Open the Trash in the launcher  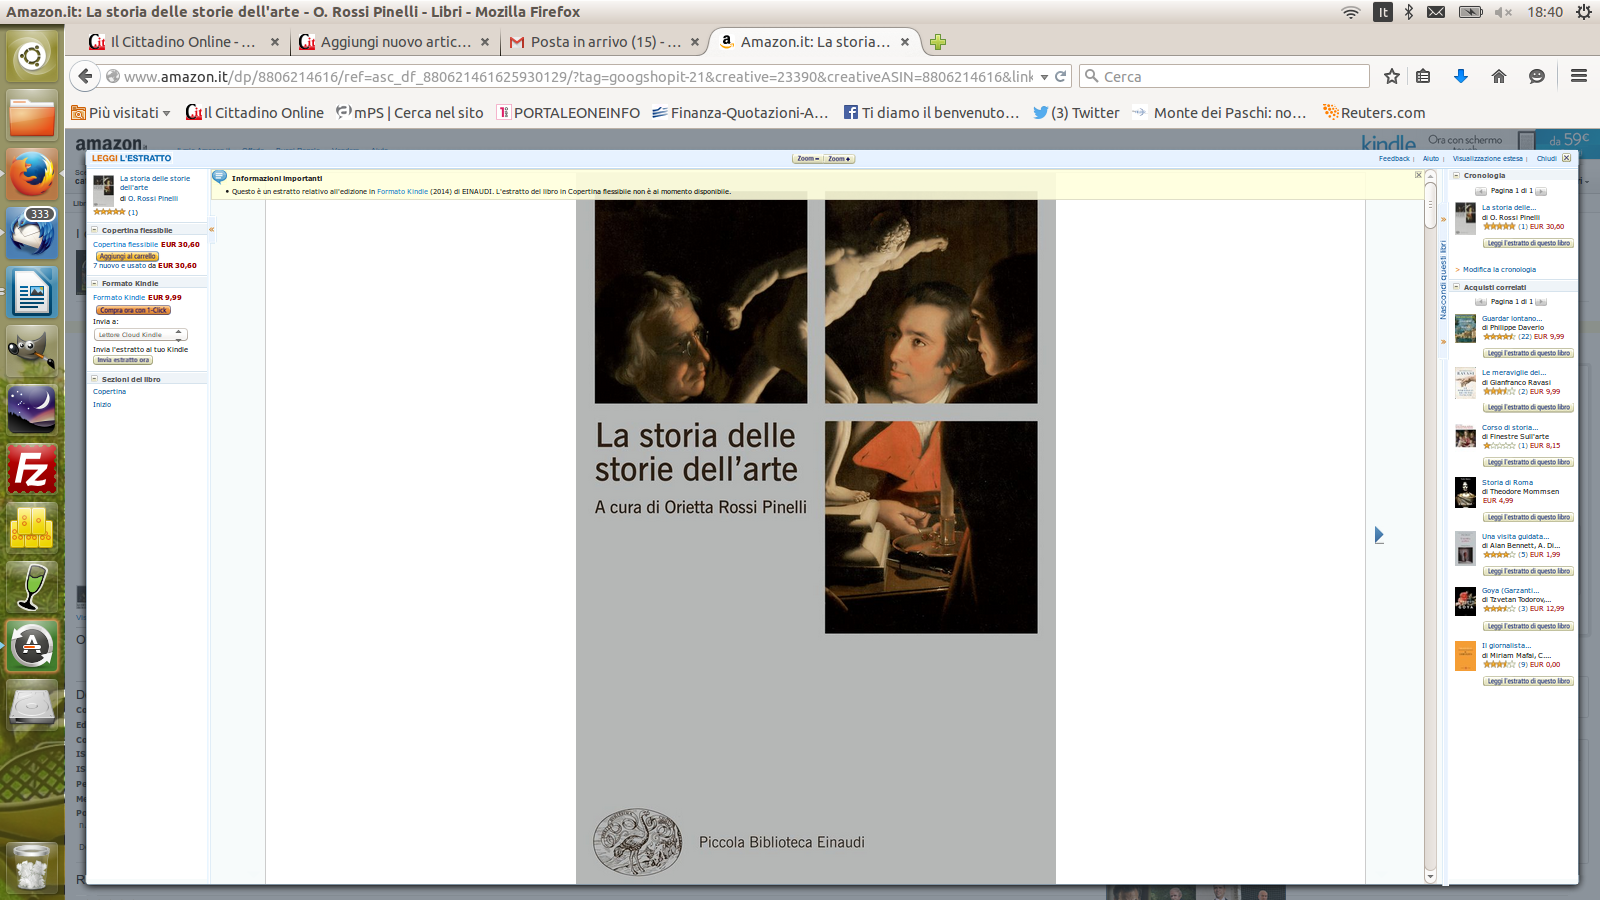pos(32,866)
